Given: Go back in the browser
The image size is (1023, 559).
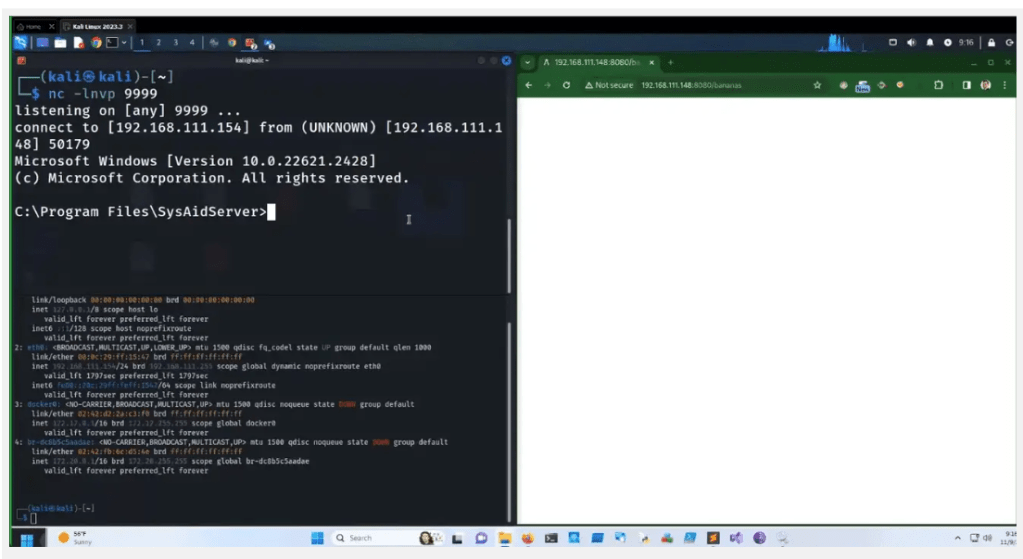Looking at the screenshot, I should click(x=528, y=85).
